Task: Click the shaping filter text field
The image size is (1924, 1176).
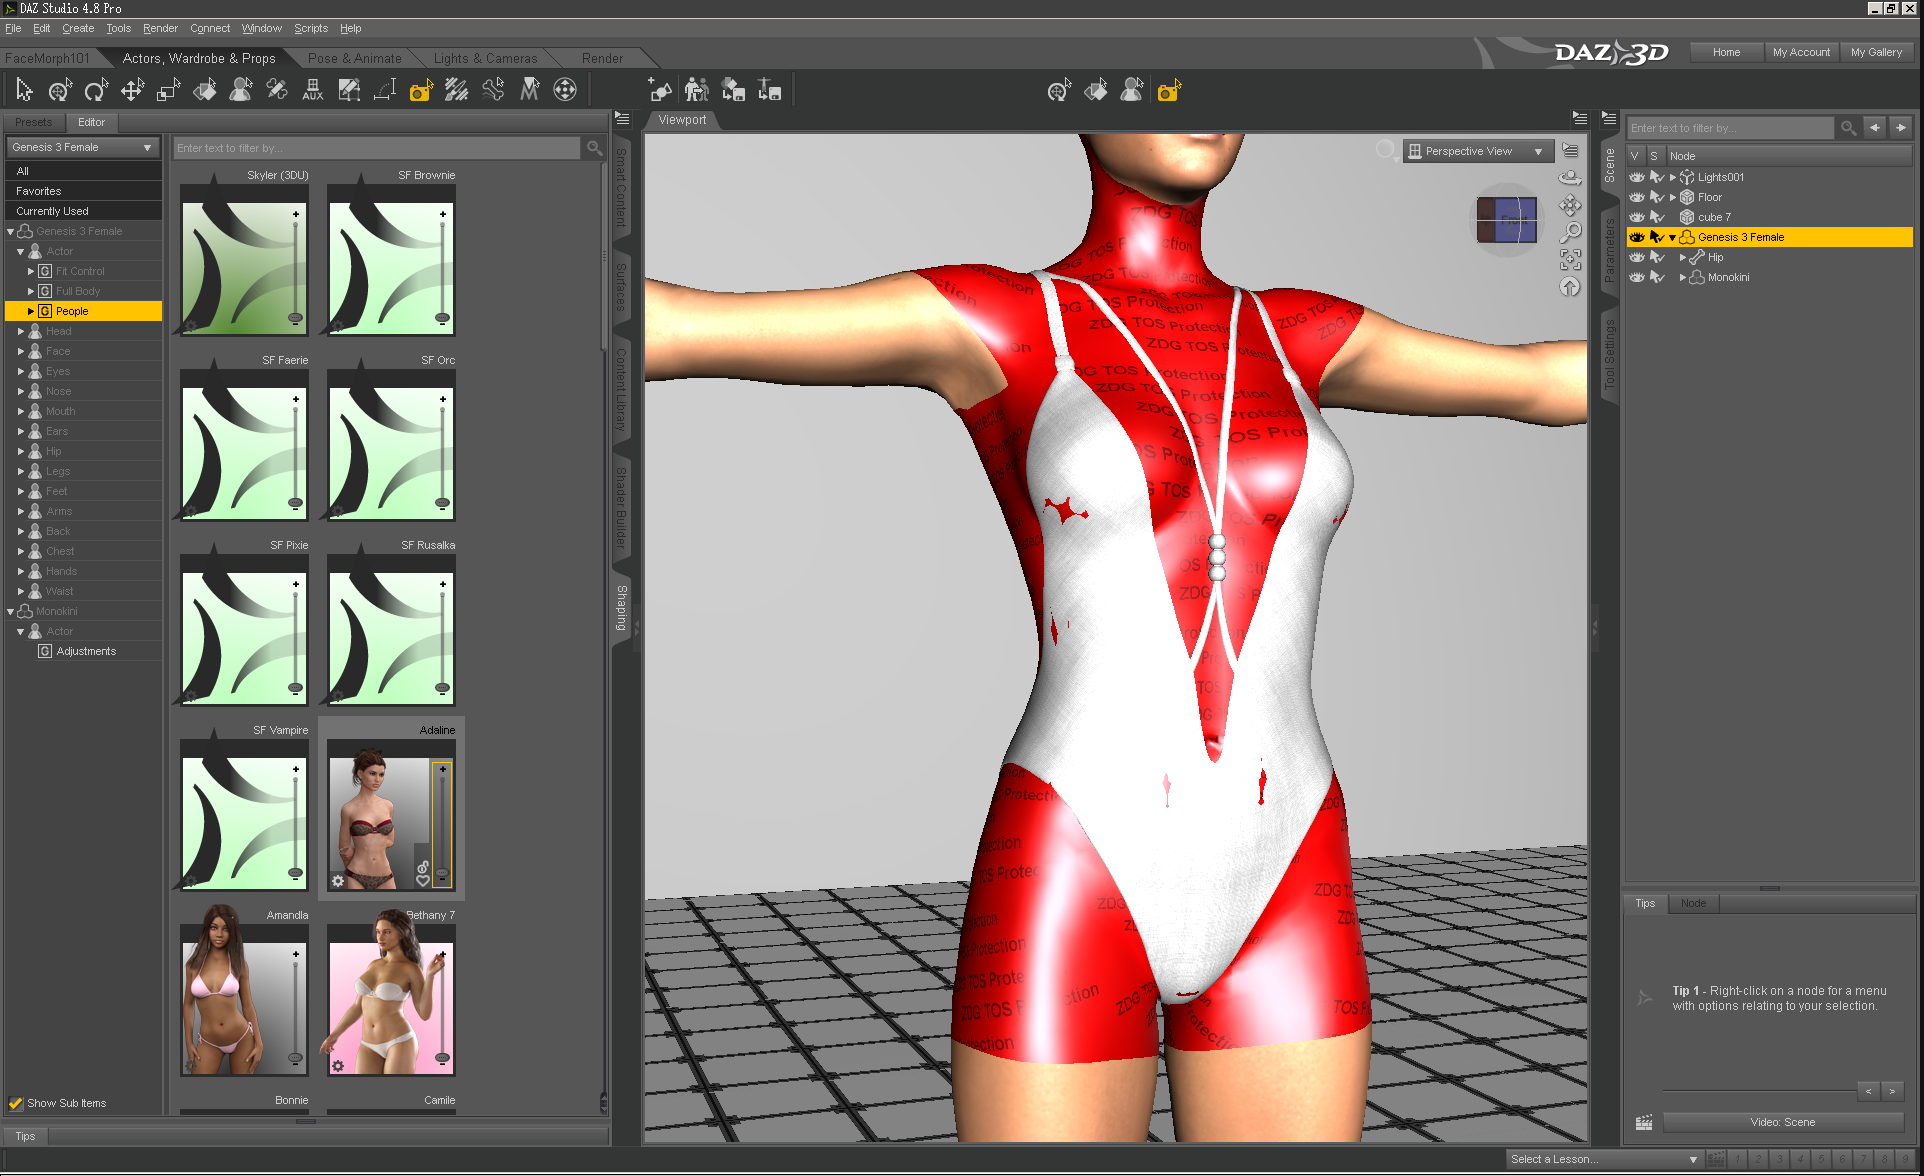Action: (376, 148)
